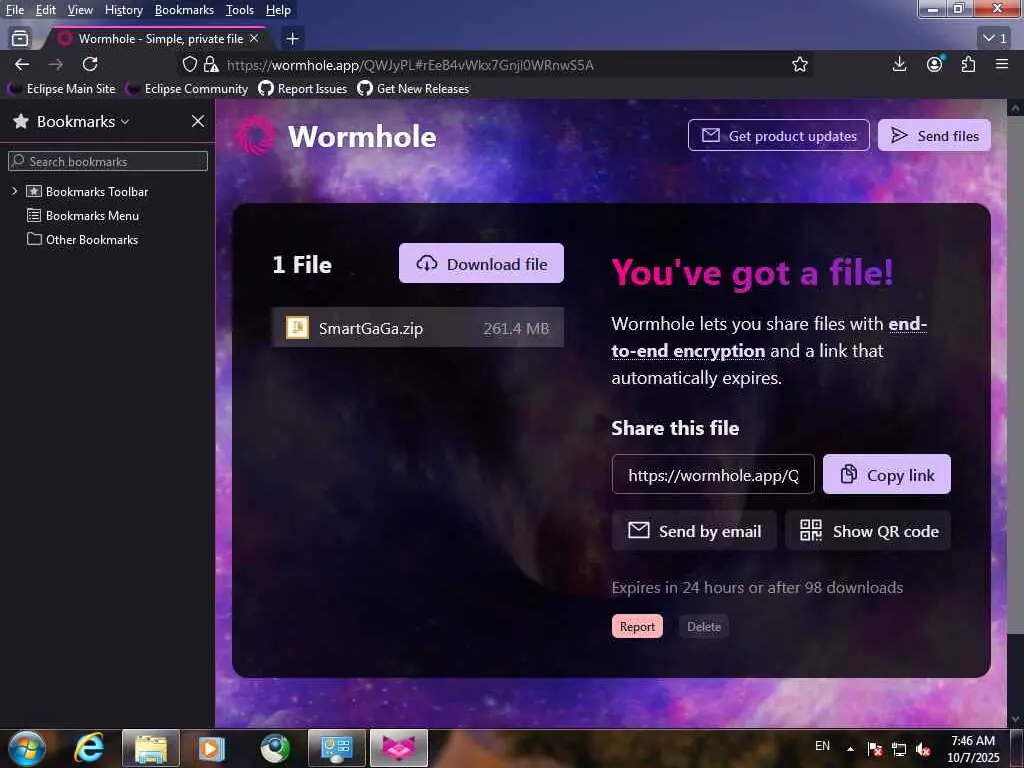Select Bookmarks Toolbar in the tree

[x=97, y=191]
